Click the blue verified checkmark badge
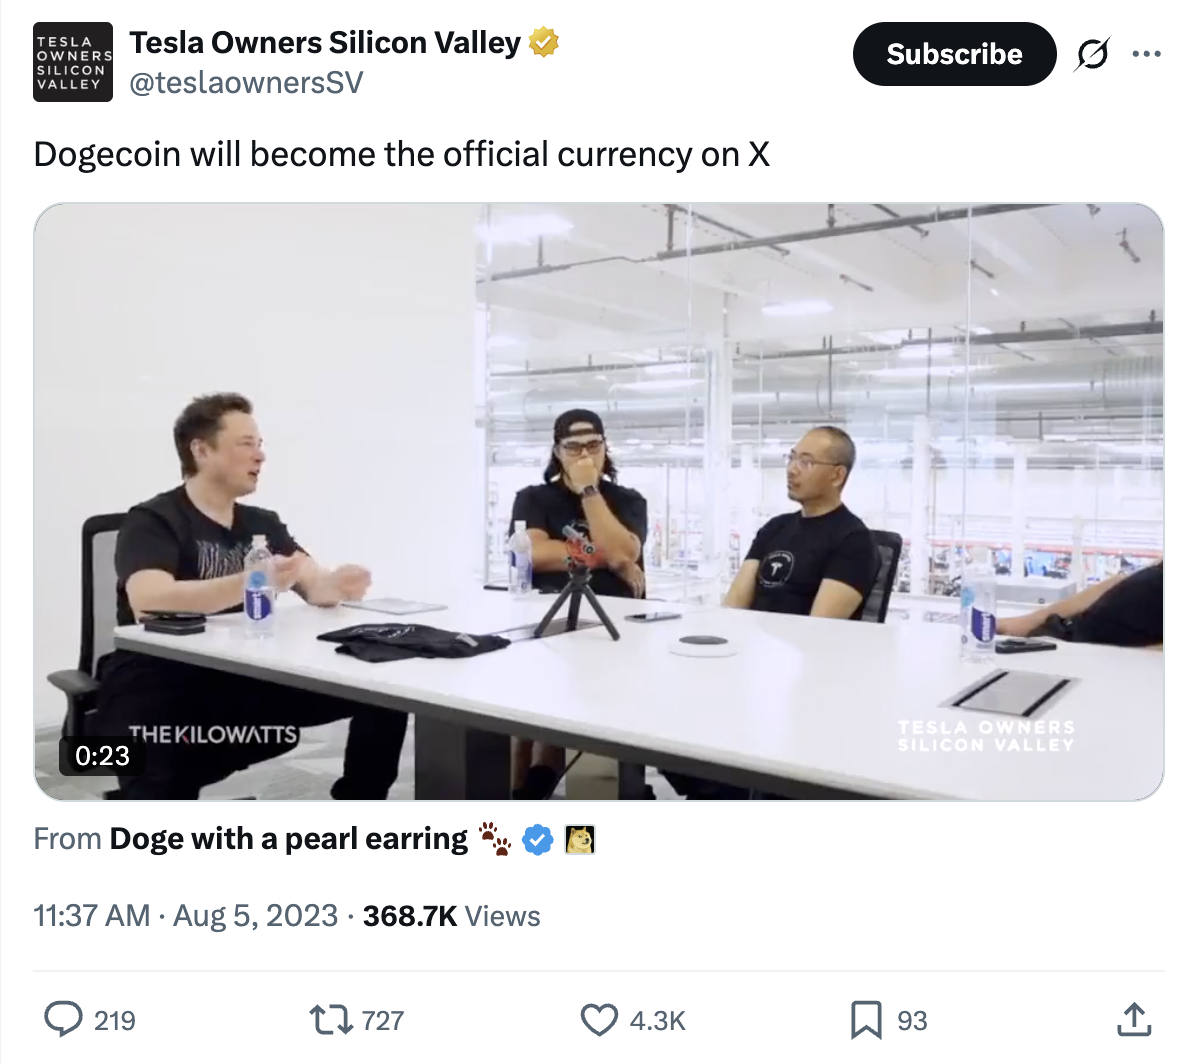The width and height of the screenshot is (1186, 1064). tap(537, 839)
